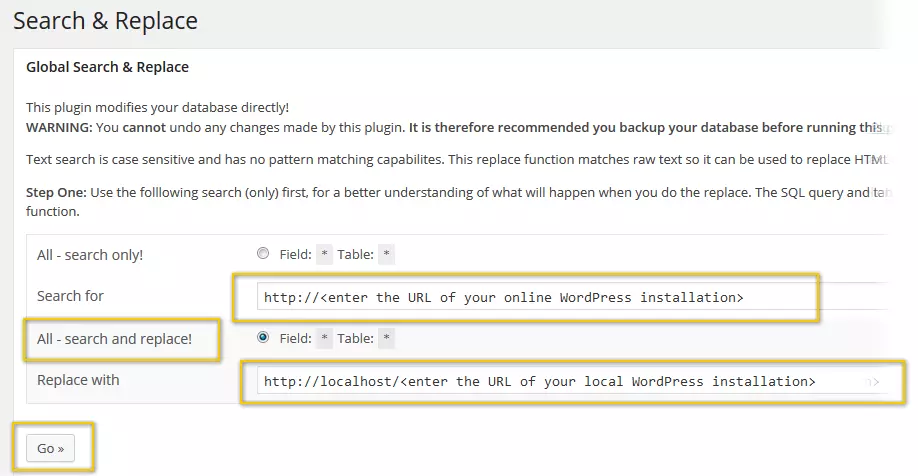Viewport: 918px width, 476px height.
Task: Select the "All - search and replace!" radio button
Action: [x=263, y=338]
